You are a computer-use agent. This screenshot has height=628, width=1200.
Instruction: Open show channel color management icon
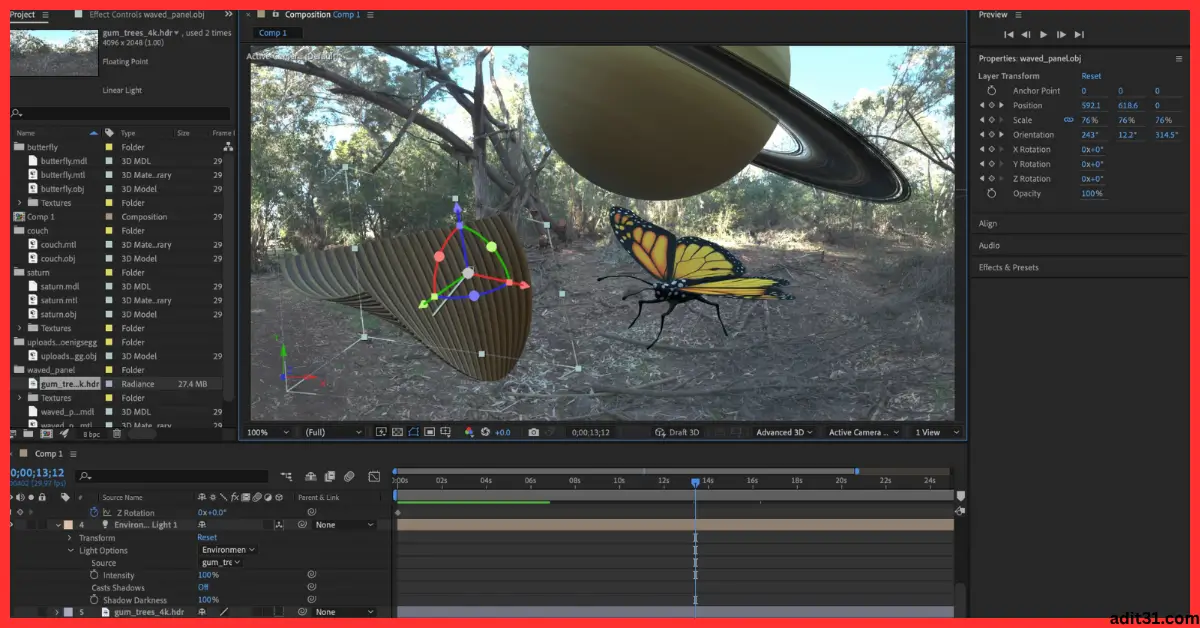468,432
